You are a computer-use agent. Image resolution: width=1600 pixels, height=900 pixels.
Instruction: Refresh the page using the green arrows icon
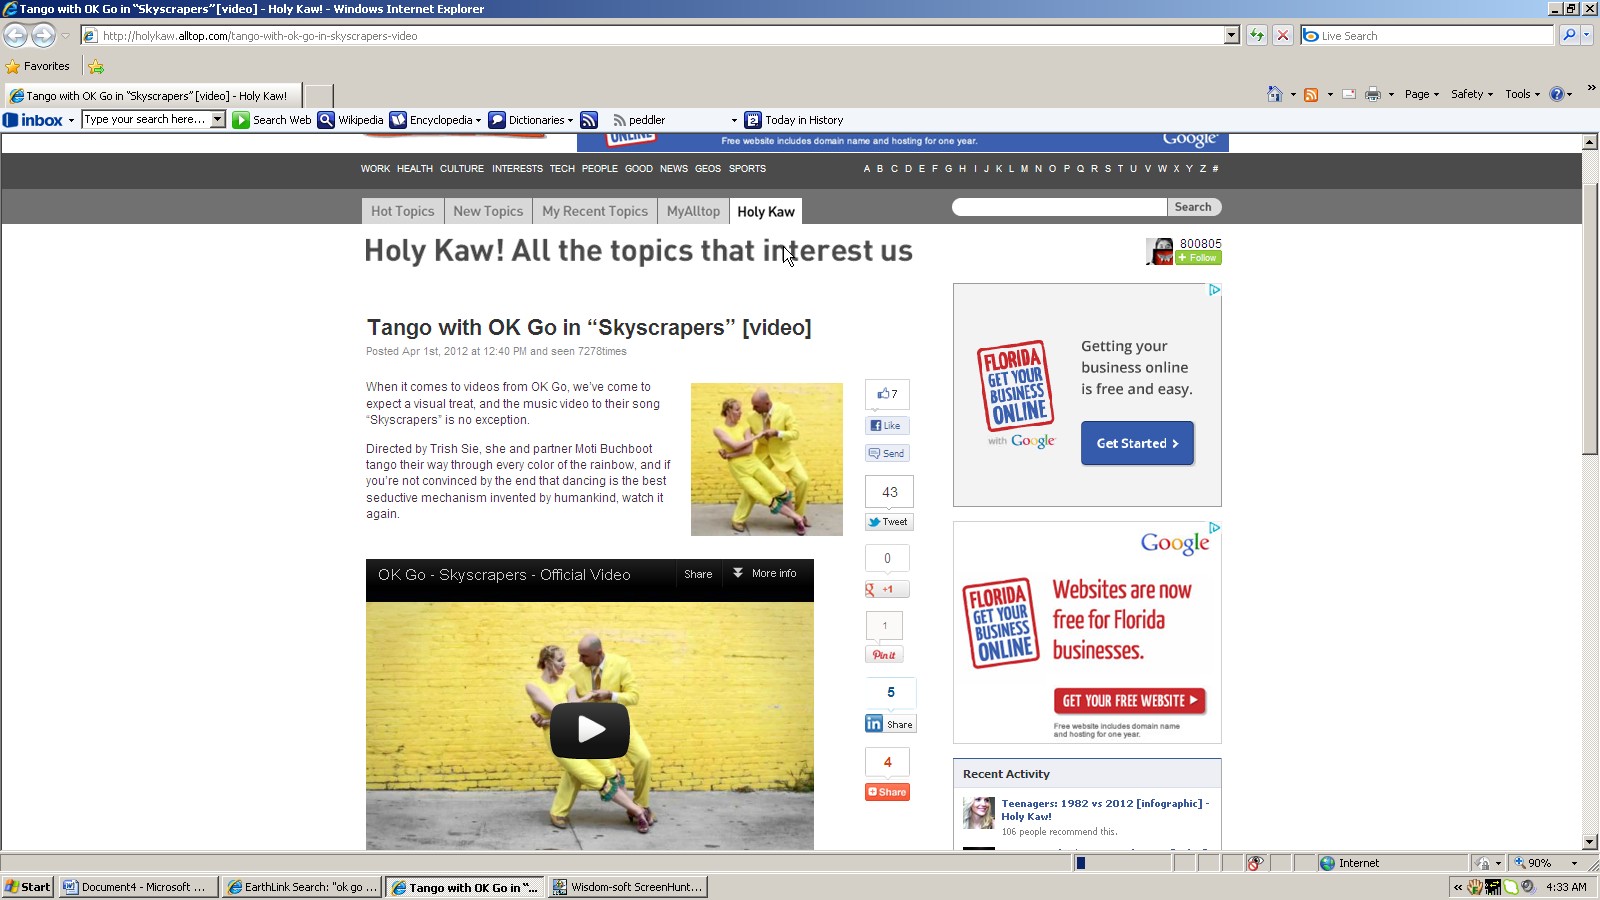tap(1257, 35)
